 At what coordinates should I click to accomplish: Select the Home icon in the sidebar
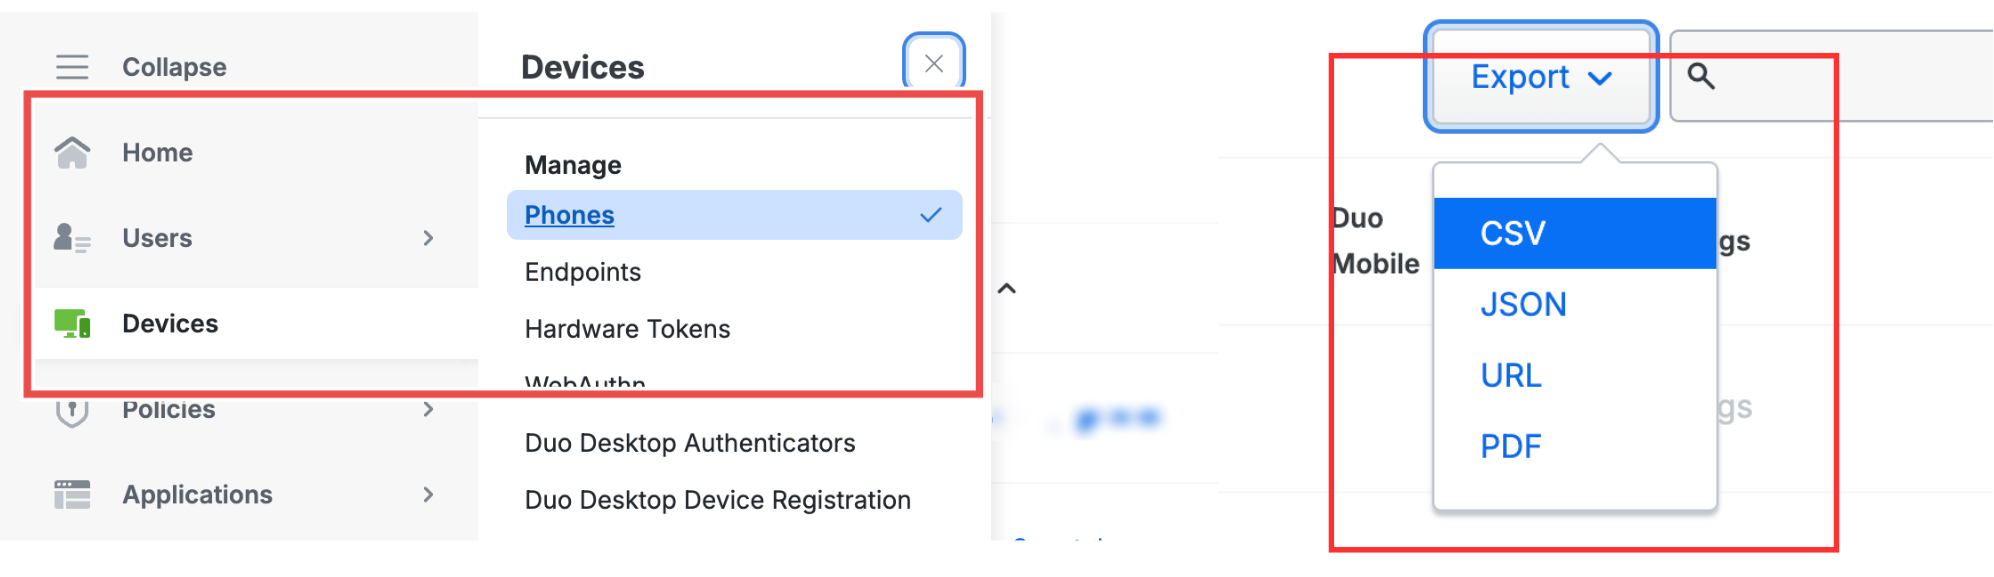71,152
